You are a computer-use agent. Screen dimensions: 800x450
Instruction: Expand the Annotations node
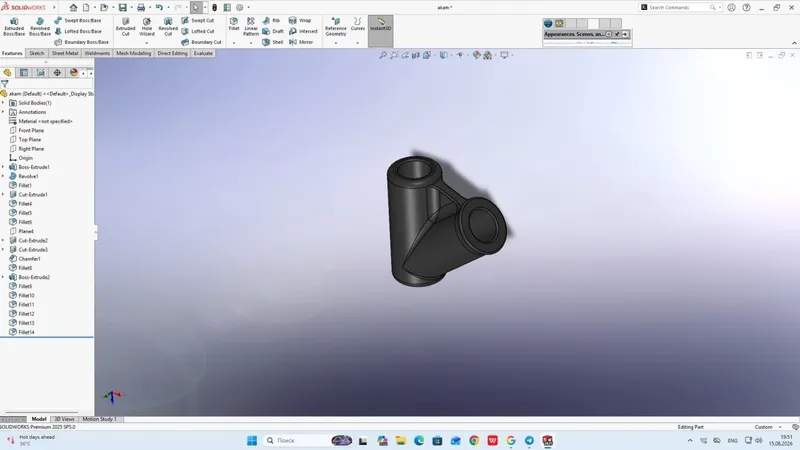pos(3,112)
